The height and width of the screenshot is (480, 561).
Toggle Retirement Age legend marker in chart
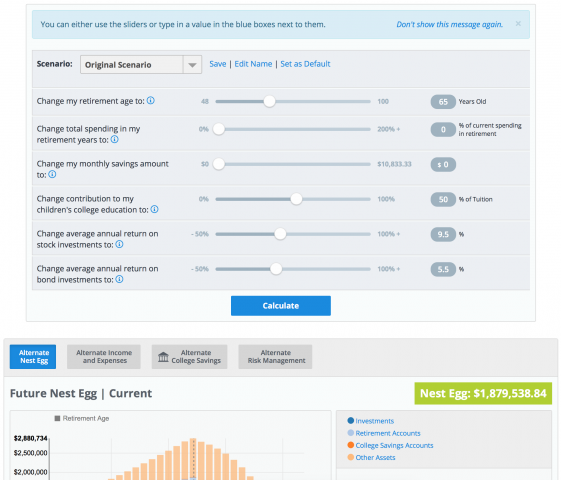57,418
